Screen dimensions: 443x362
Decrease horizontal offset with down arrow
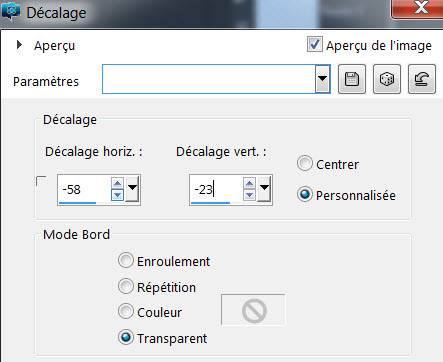tap(117, 195)
